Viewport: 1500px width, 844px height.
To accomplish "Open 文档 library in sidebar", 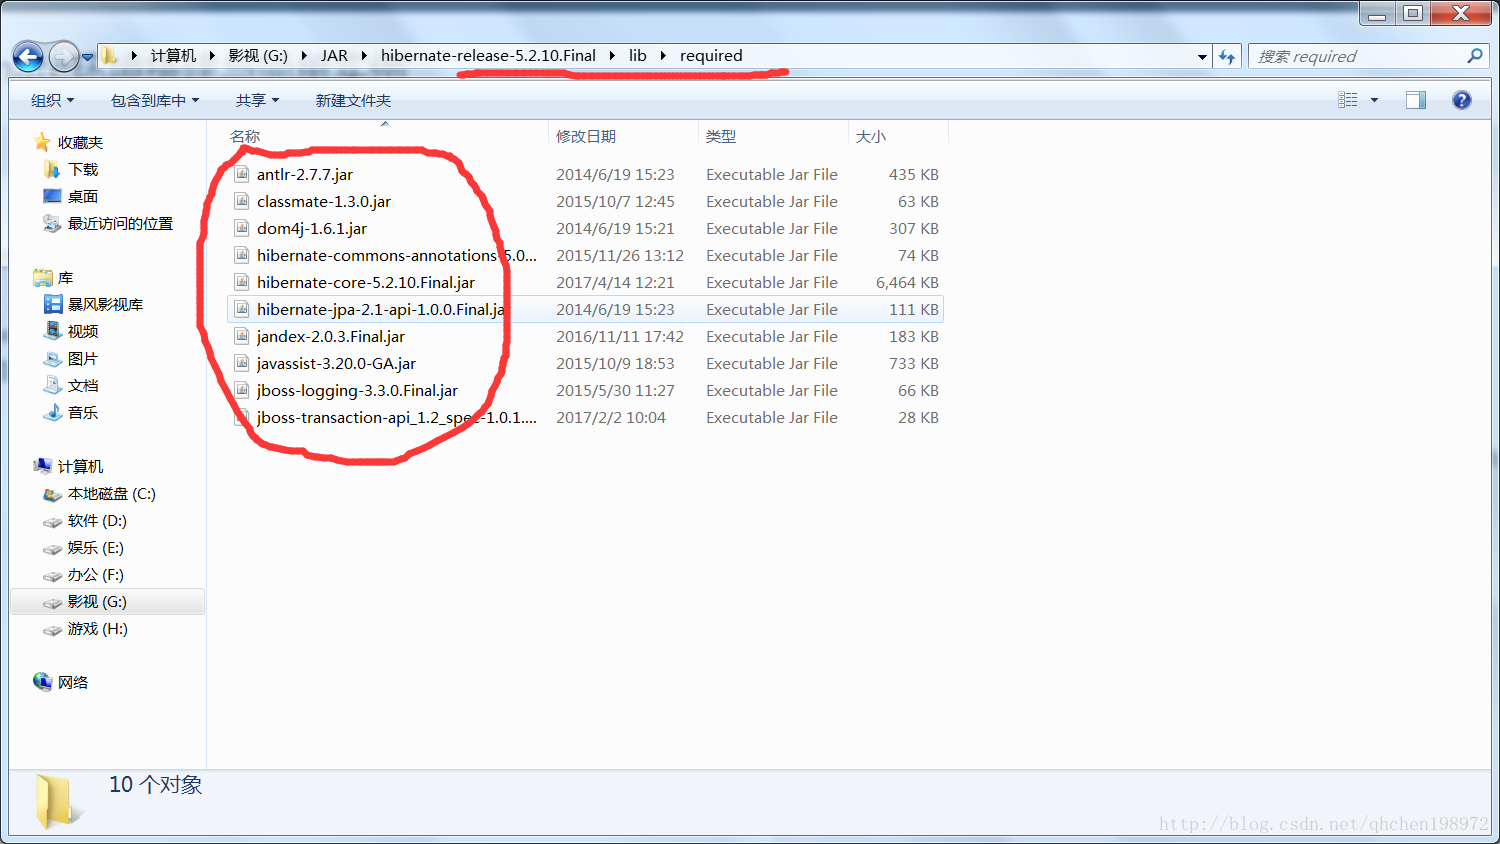I will click(83, 385).
